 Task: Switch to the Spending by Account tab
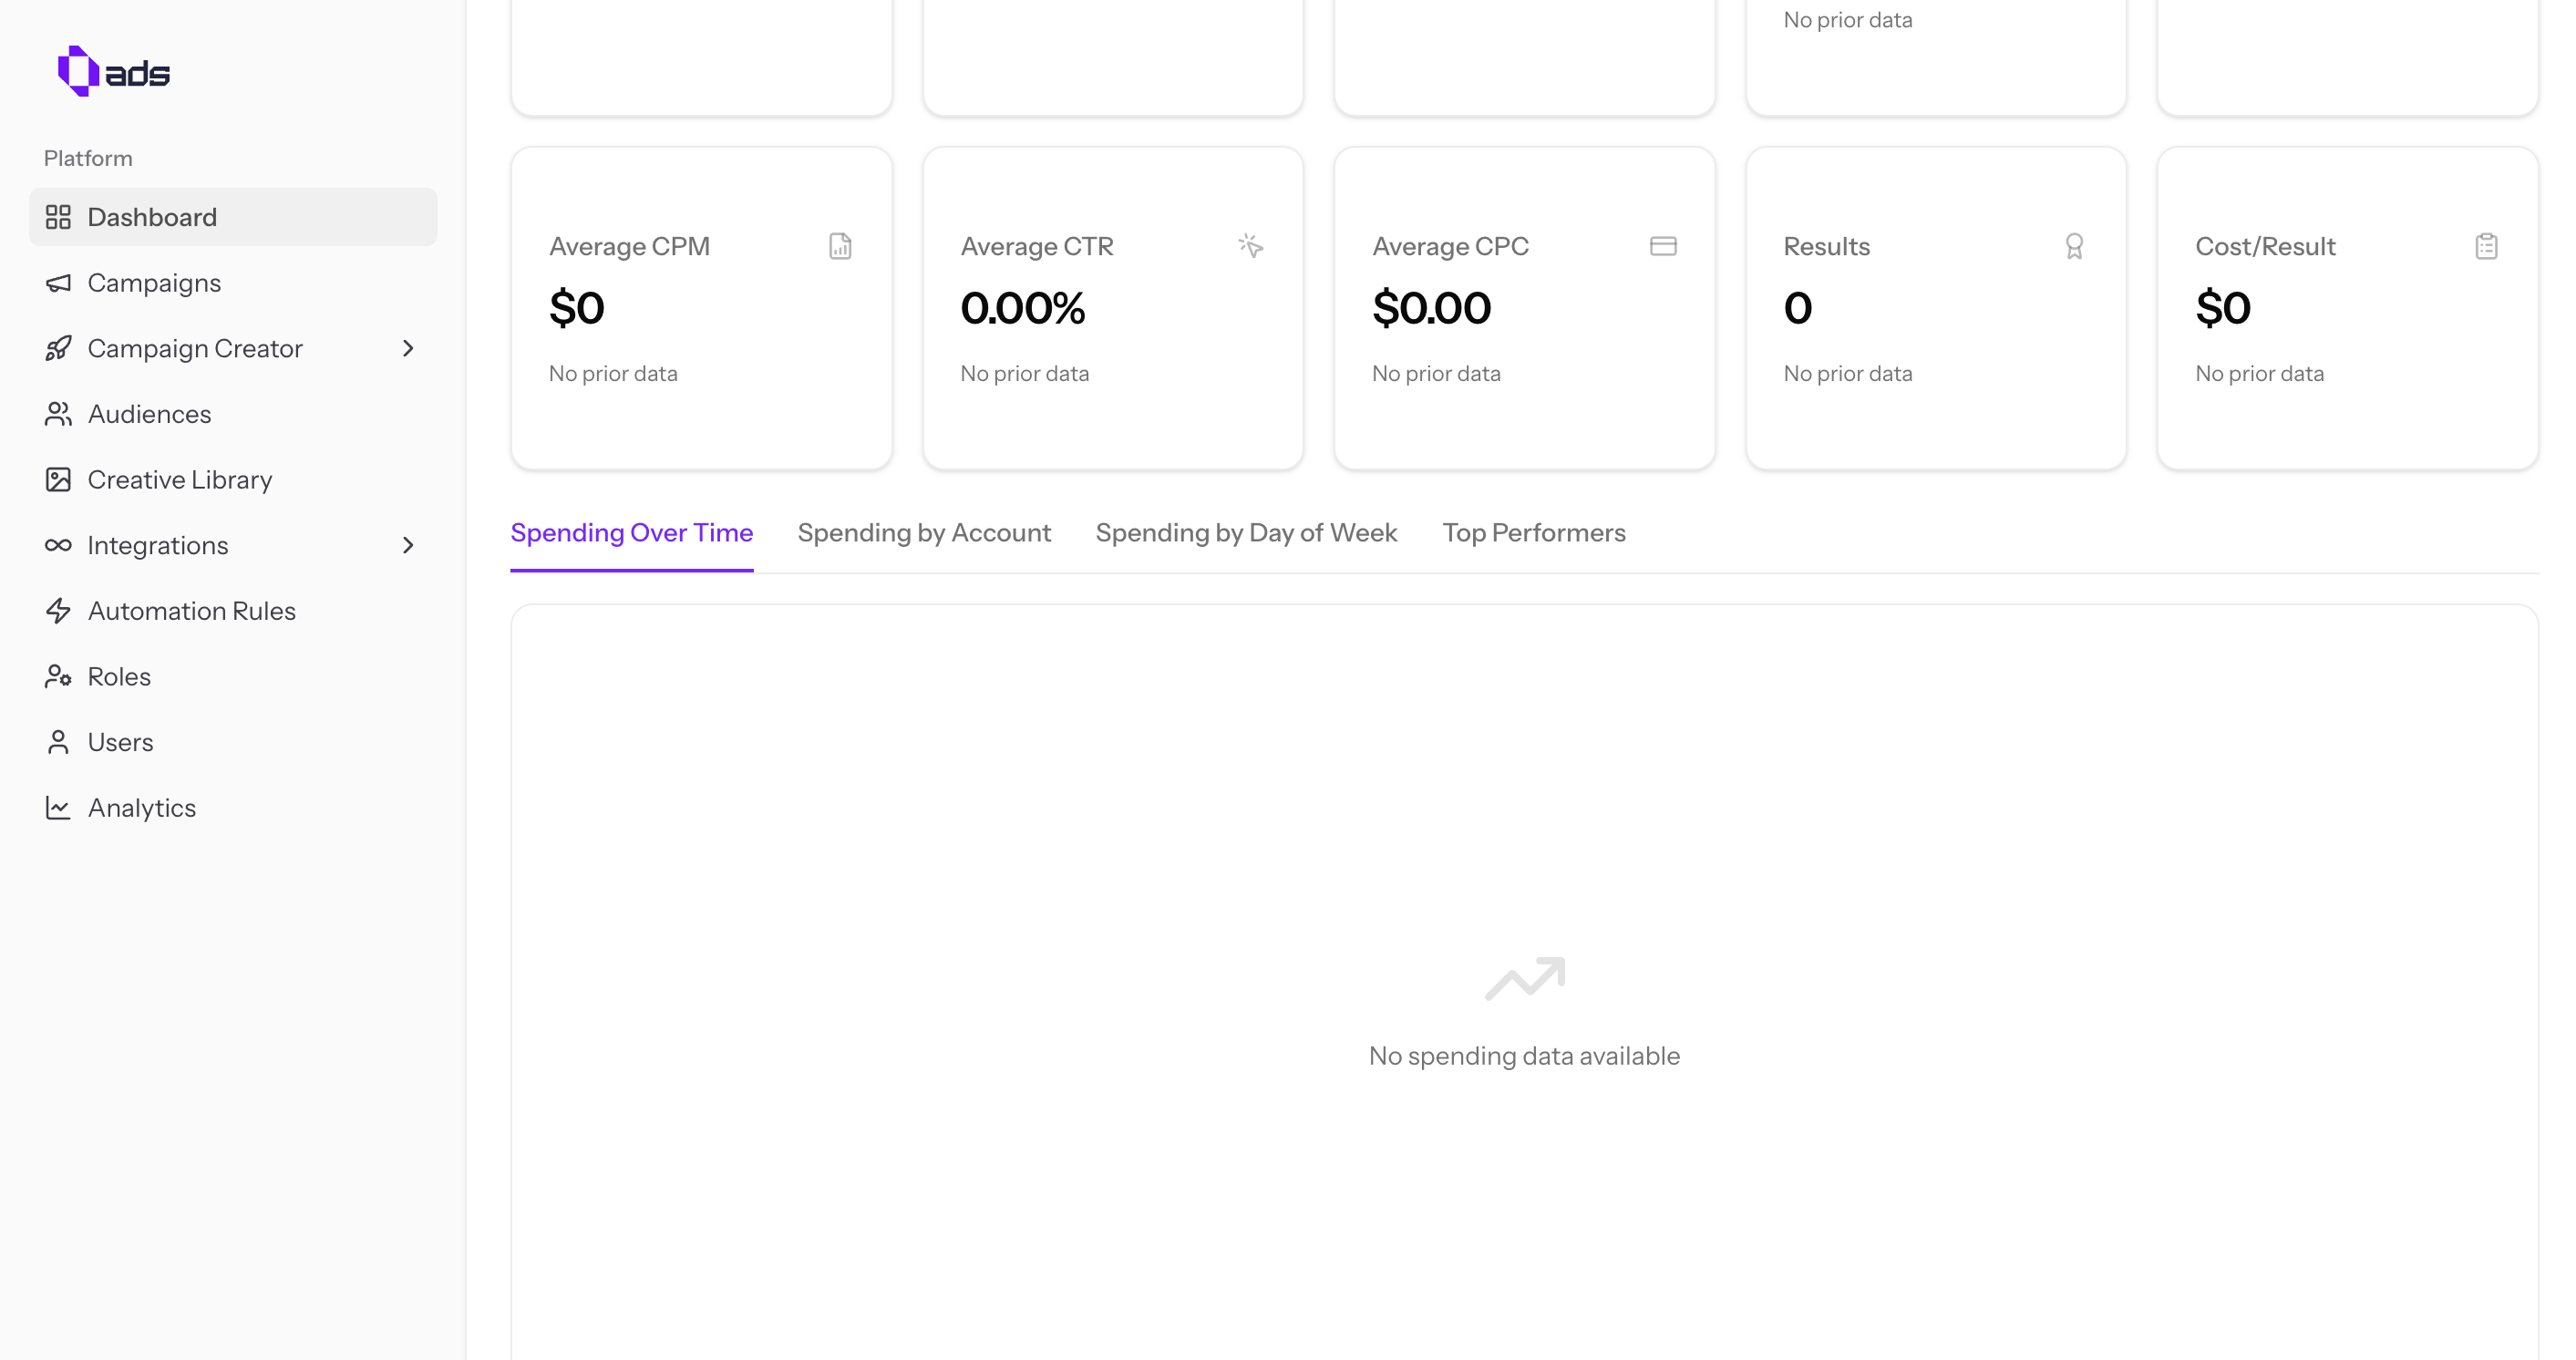[x=924, y=533]
